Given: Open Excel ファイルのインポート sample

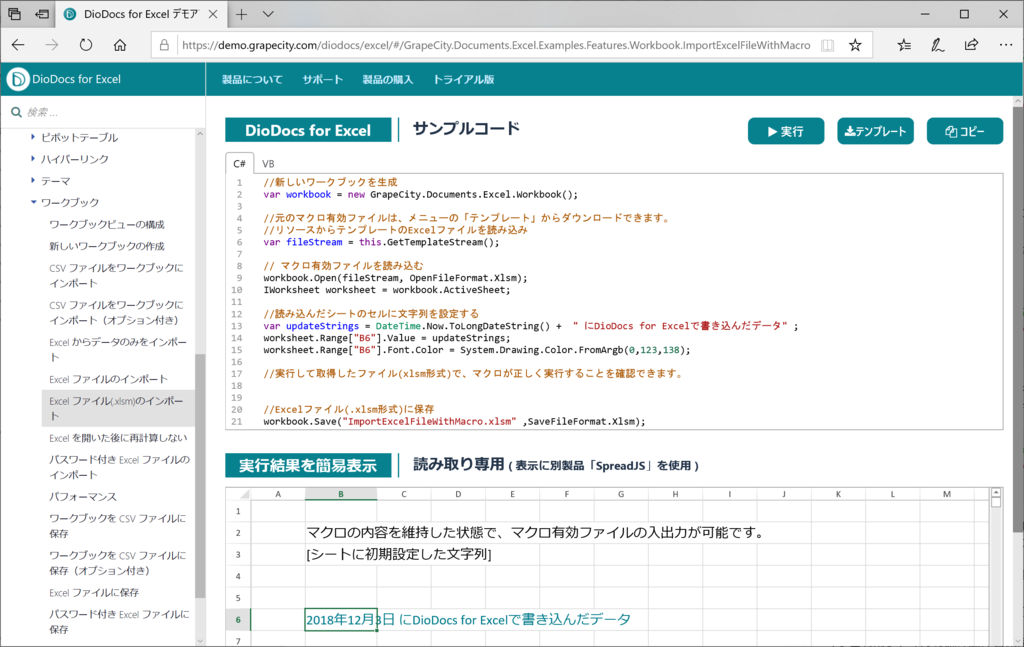Looking at the screenshot, I should [108, 379].
